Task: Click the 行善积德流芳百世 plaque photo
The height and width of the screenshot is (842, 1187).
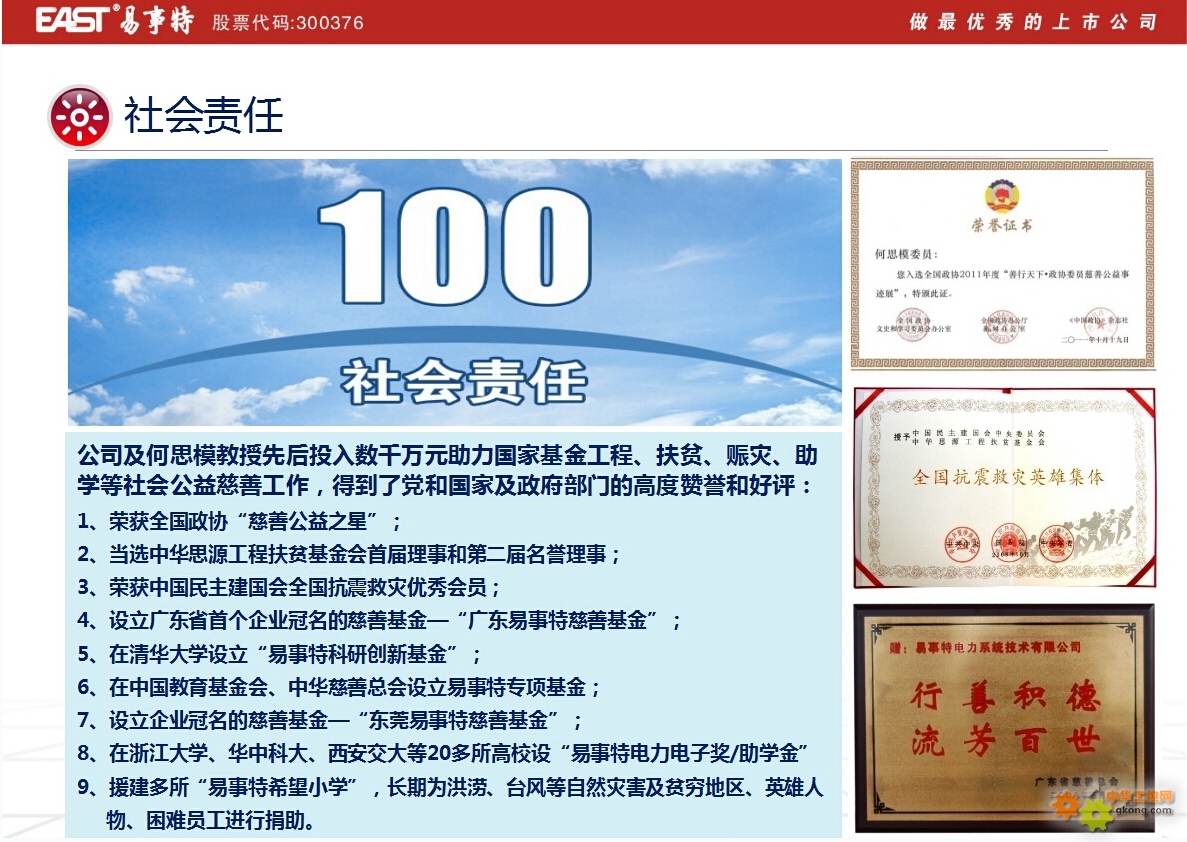Action: coord(1003,715)
